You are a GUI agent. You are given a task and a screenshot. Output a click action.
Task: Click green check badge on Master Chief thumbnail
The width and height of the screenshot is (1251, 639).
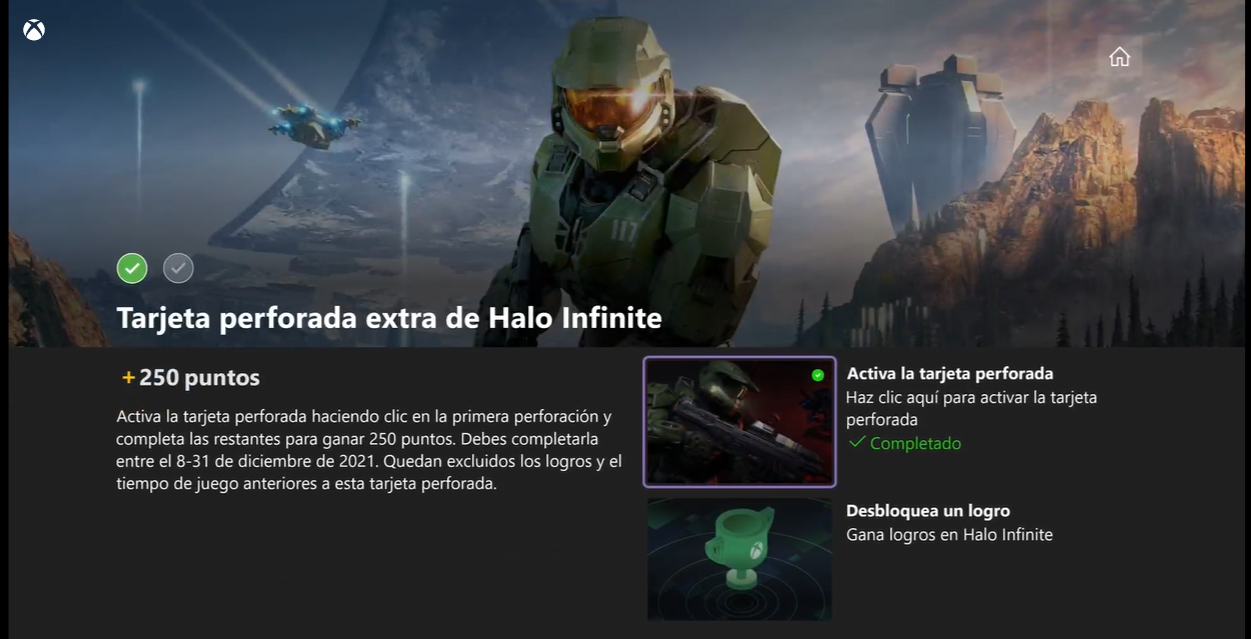(x=818, y=375)
